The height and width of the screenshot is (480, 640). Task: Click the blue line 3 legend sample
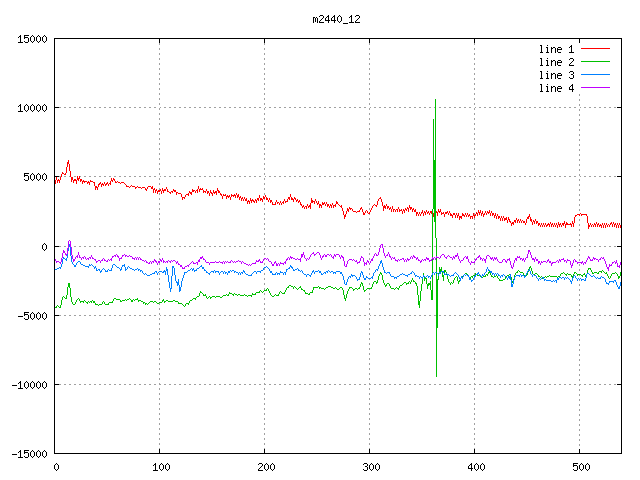tap(595, 75)
